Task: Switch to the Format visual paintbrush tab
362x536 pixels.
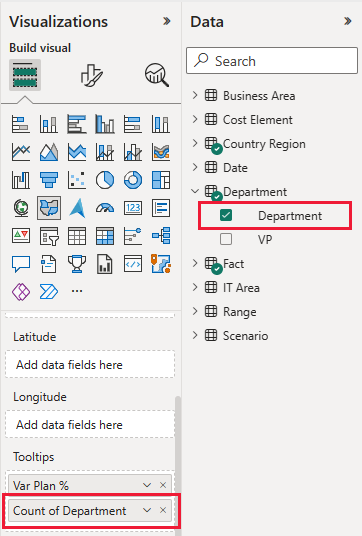Action: tap(91, 75)
